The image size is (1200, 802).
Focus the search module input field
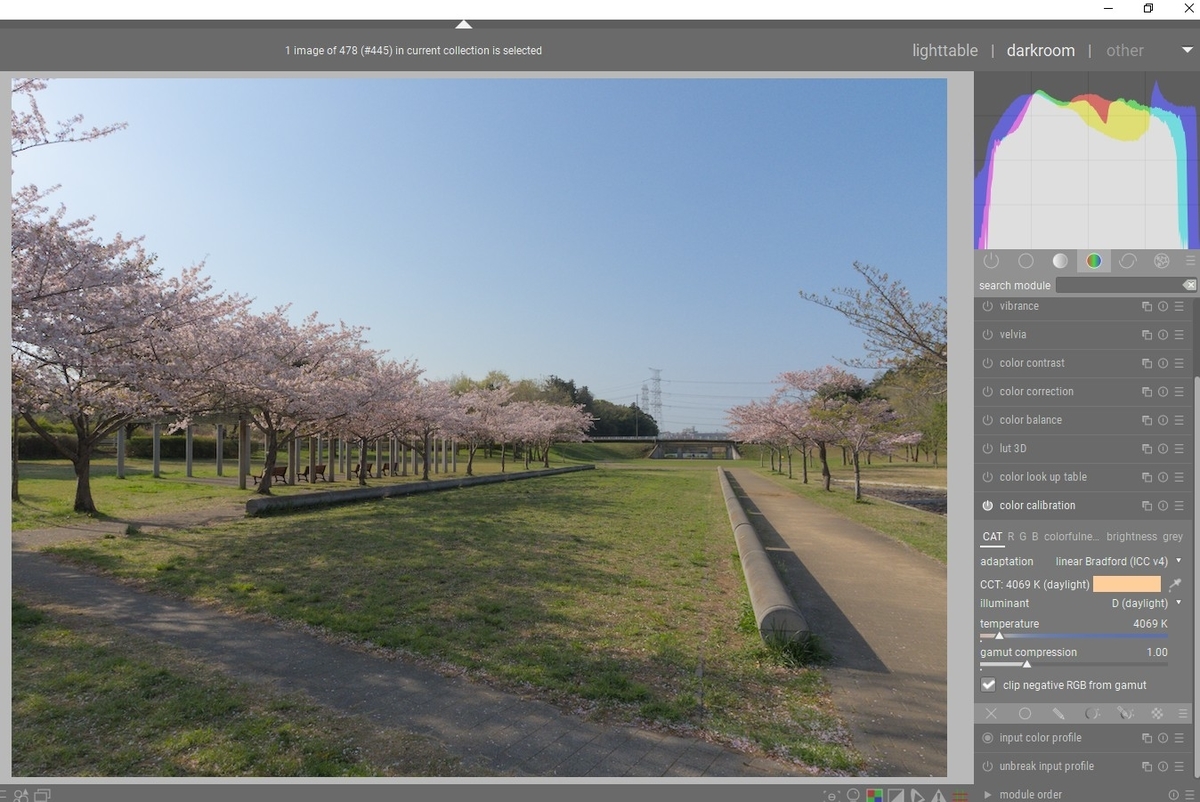tap(1118, 285)
